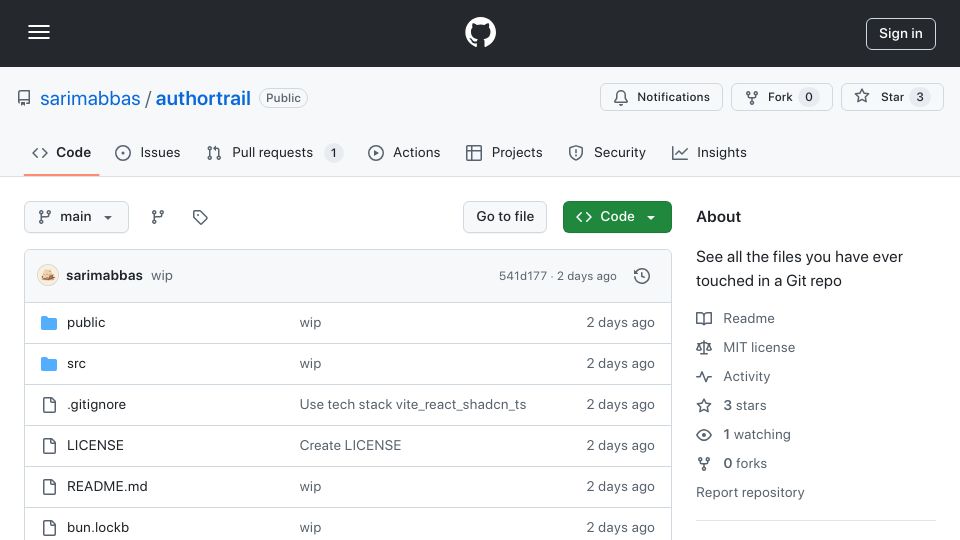Click the sarimabbas avatar in commit row
The width and height of the screenshot is (960, 540).
click(x=48, y=276)
